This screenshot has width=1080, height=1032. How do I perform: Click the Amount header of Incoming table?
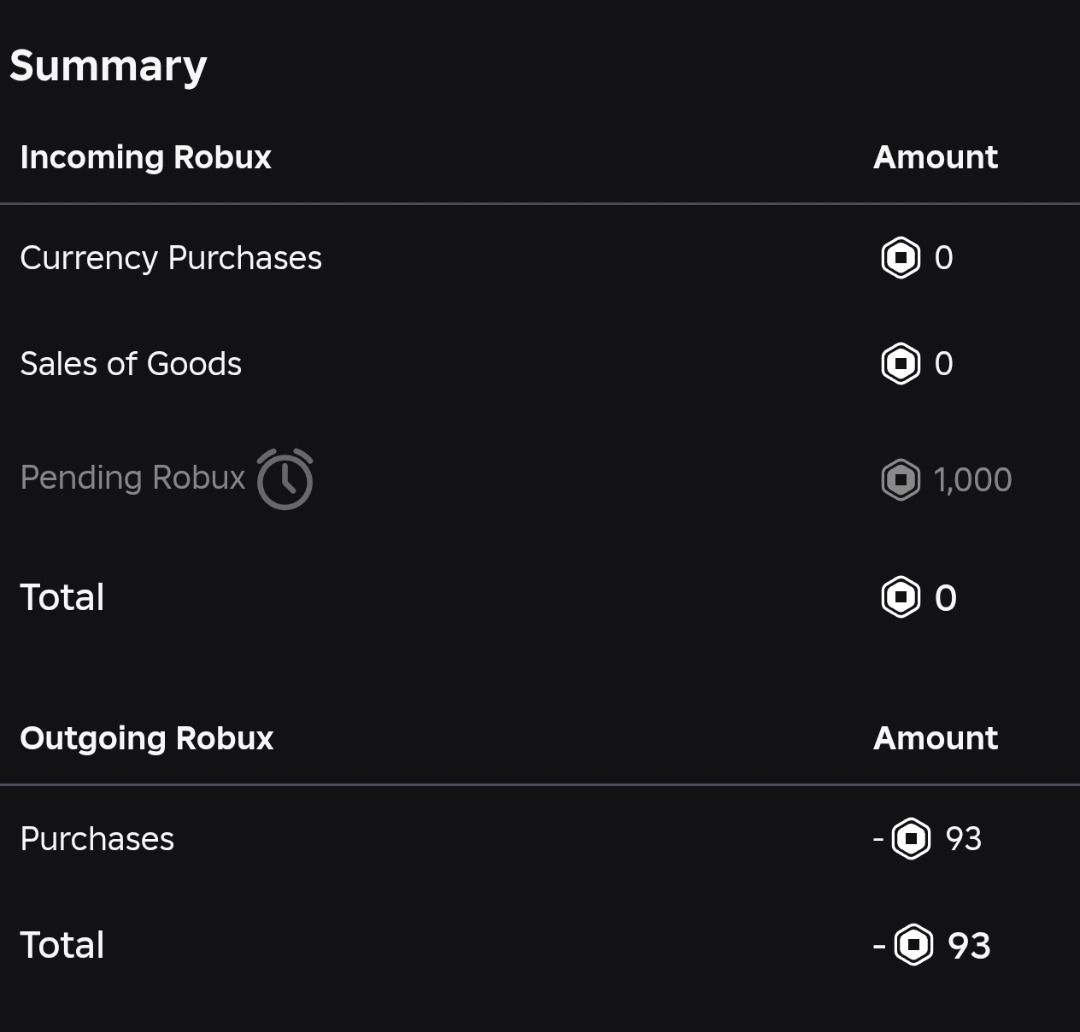[935, 157]
